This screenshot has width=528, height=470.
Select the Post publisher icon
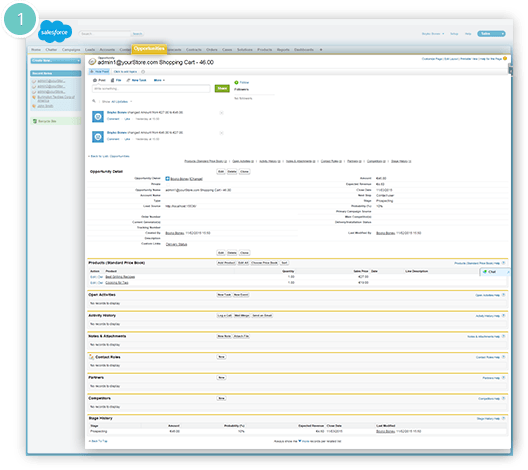click(x=95, y=80)
